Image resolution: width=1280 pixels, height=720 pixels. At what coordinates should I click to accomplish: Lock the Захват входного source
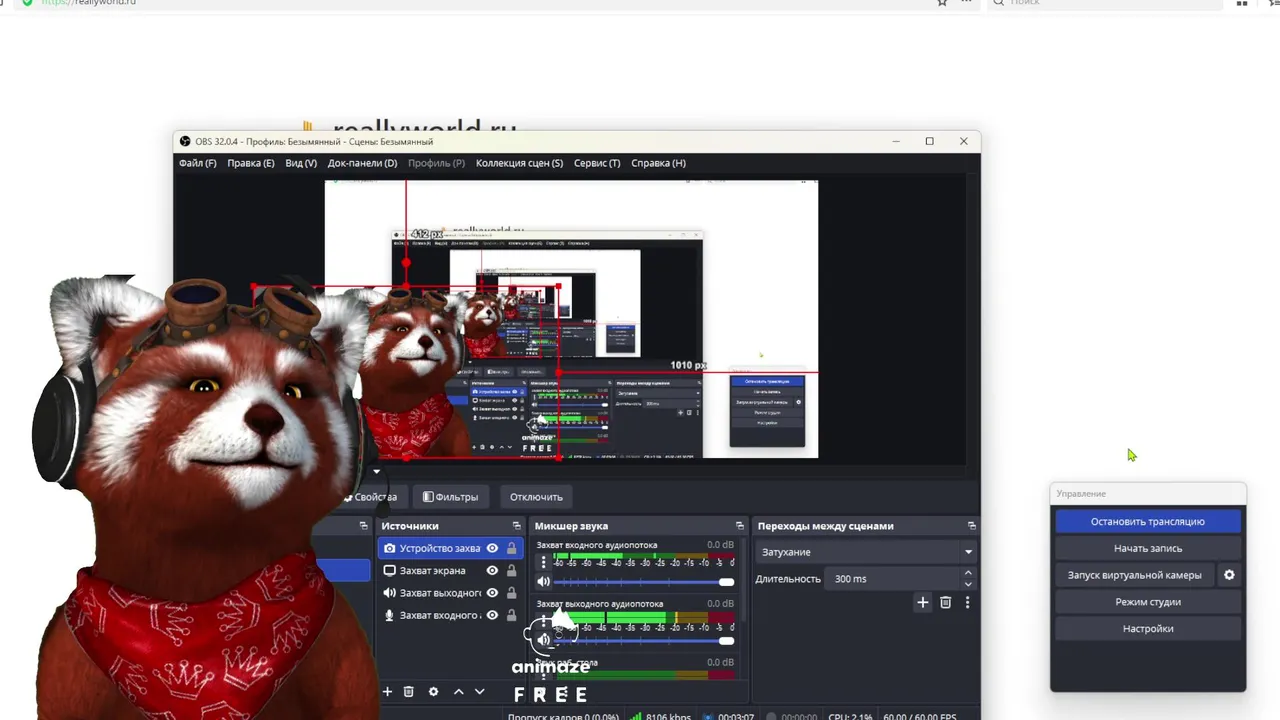coord(511,615)
